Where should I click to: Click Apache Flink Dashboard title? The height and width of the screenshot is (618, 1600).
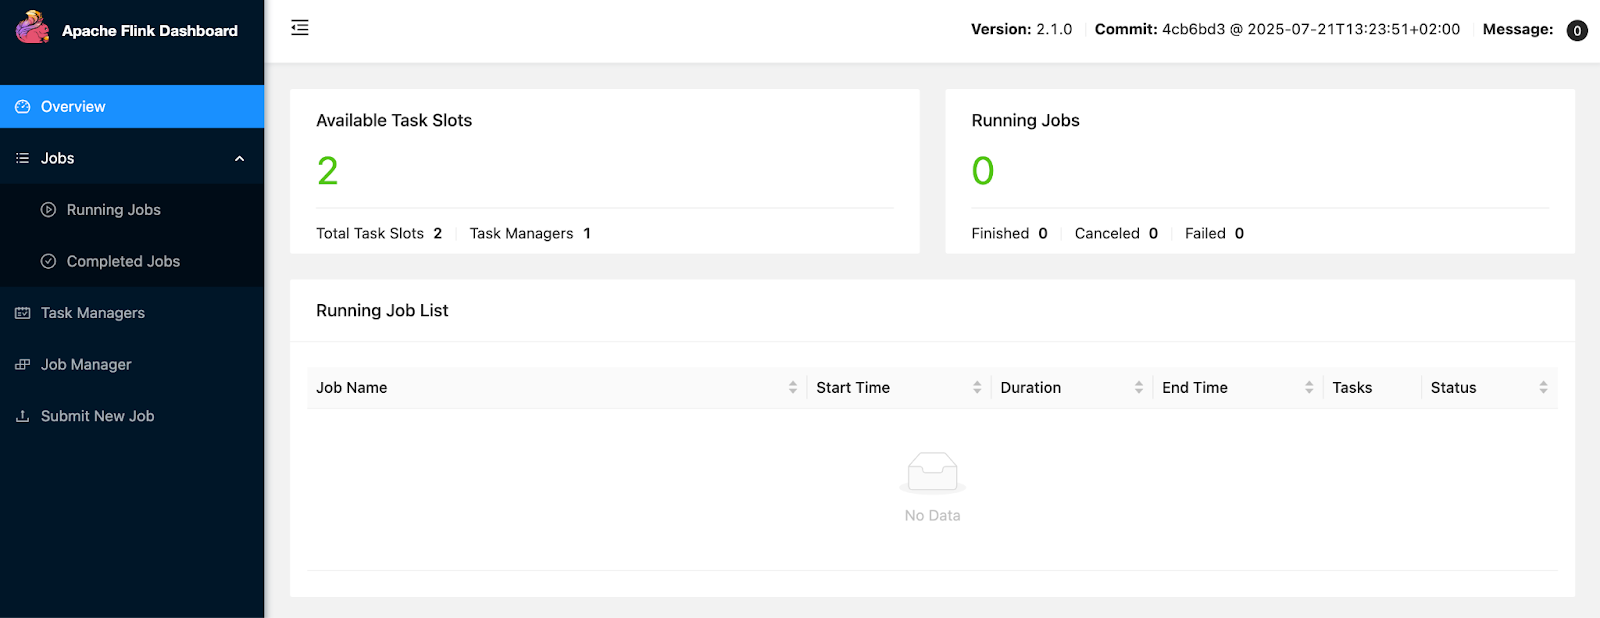click(x=150, y=31)
